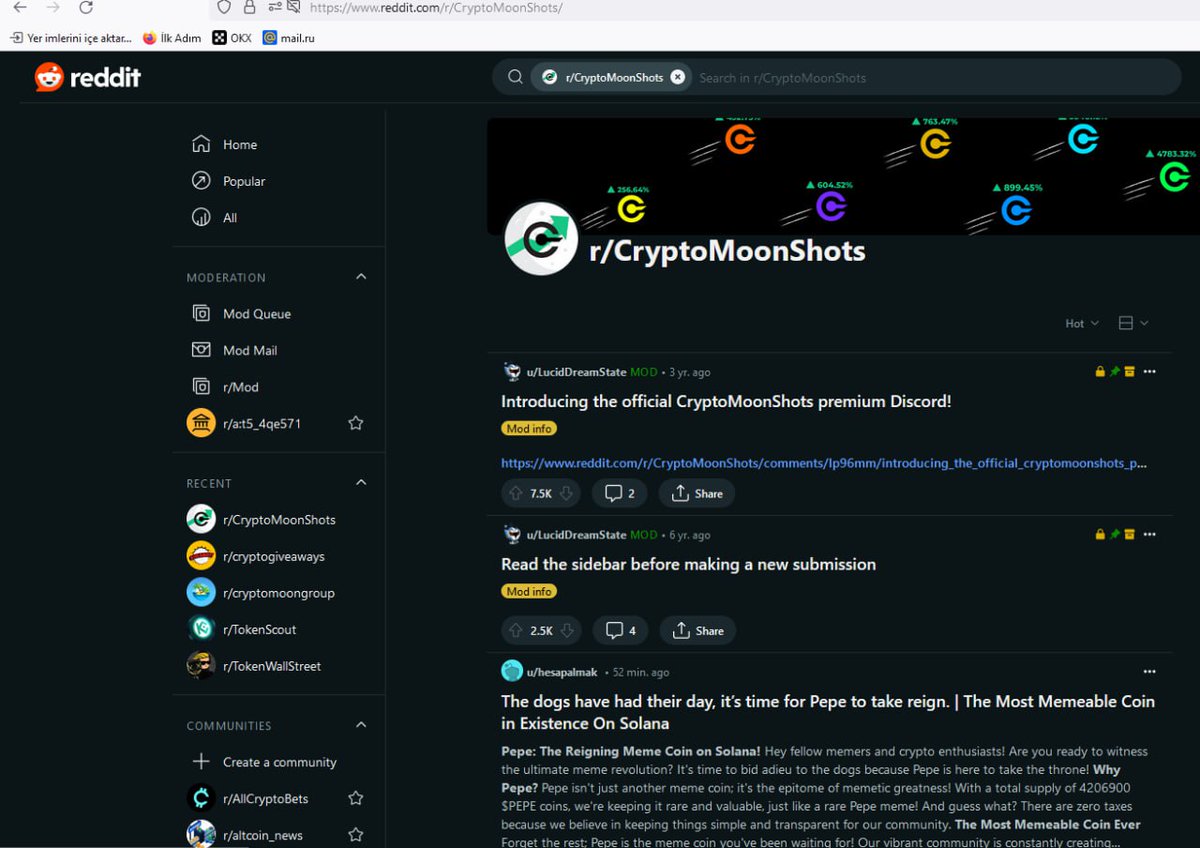Viewport: 1200px width, 848px height.
Task: Downvote the Read the sidebar post
Action: tap(566, 630)
